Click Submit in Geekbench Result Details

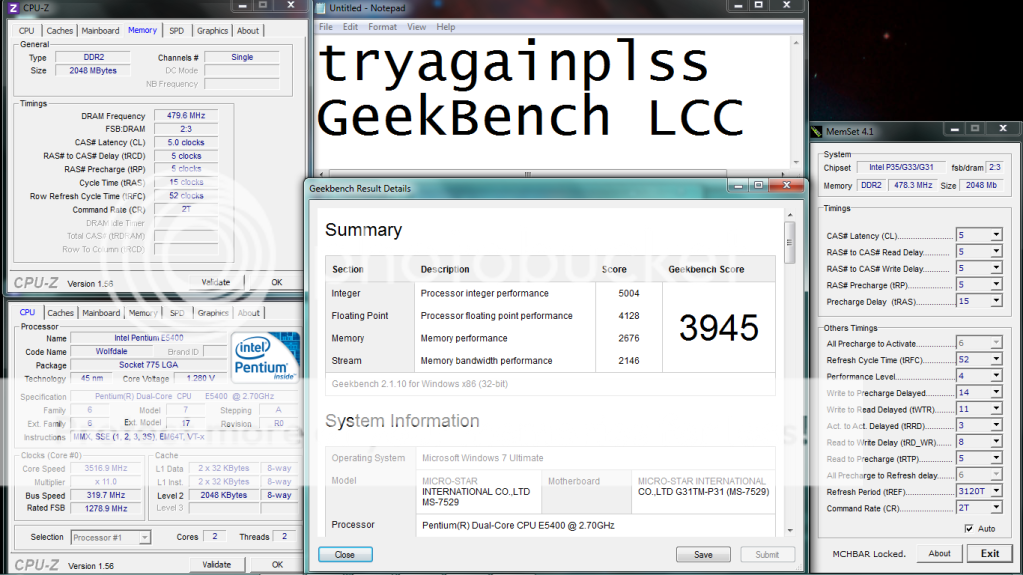coord(767,555)
